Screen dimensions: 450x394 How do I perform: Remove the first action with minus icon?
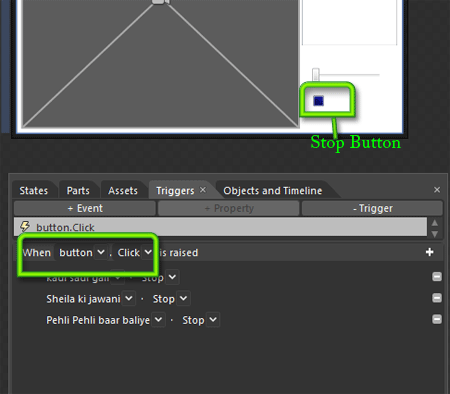(437, 277)
